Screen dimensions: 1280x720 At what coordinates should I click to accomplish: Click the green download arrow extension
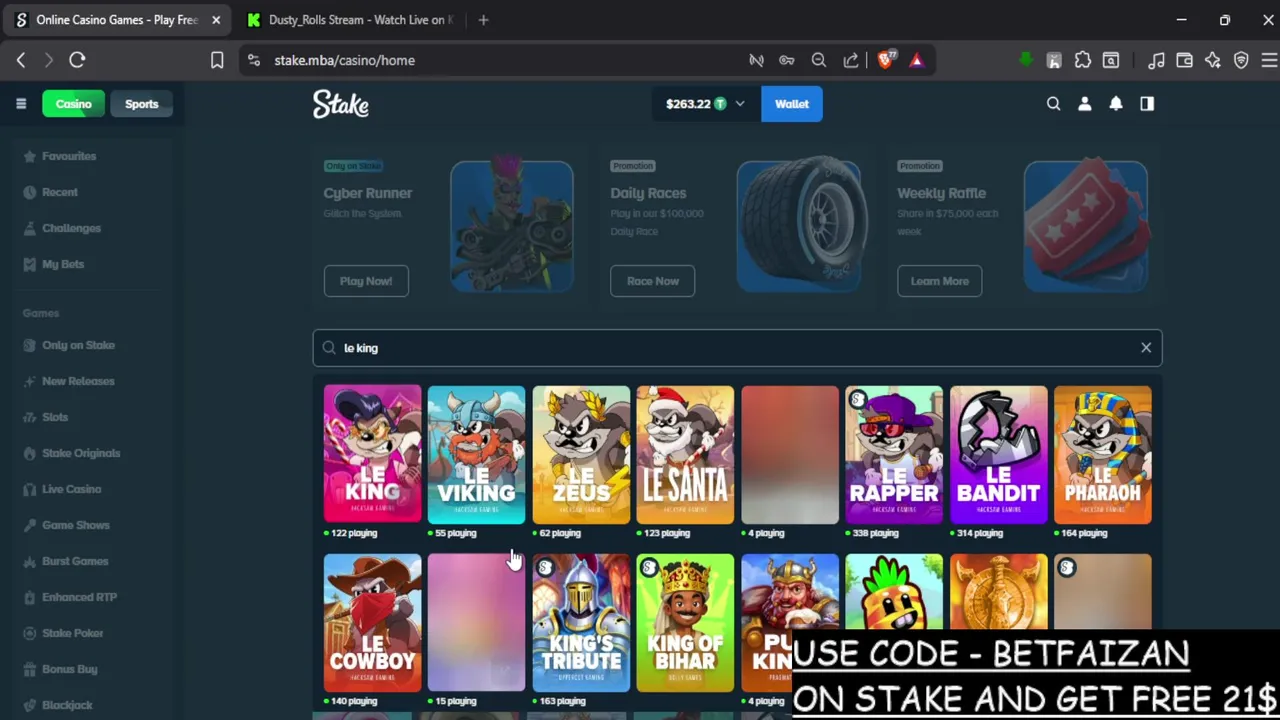tap(1025, 60)
